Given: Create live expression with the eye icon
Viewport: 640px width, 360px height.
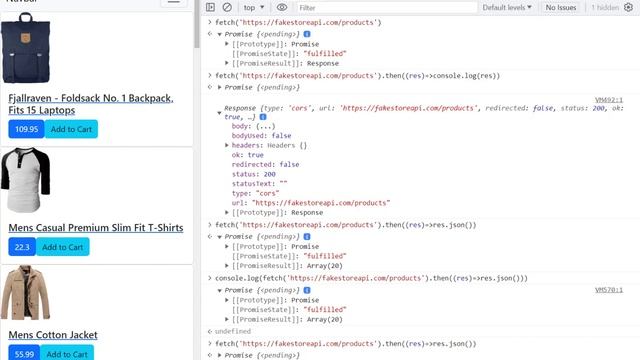Looking at the screenshot, I should click(x=282, y=7).
